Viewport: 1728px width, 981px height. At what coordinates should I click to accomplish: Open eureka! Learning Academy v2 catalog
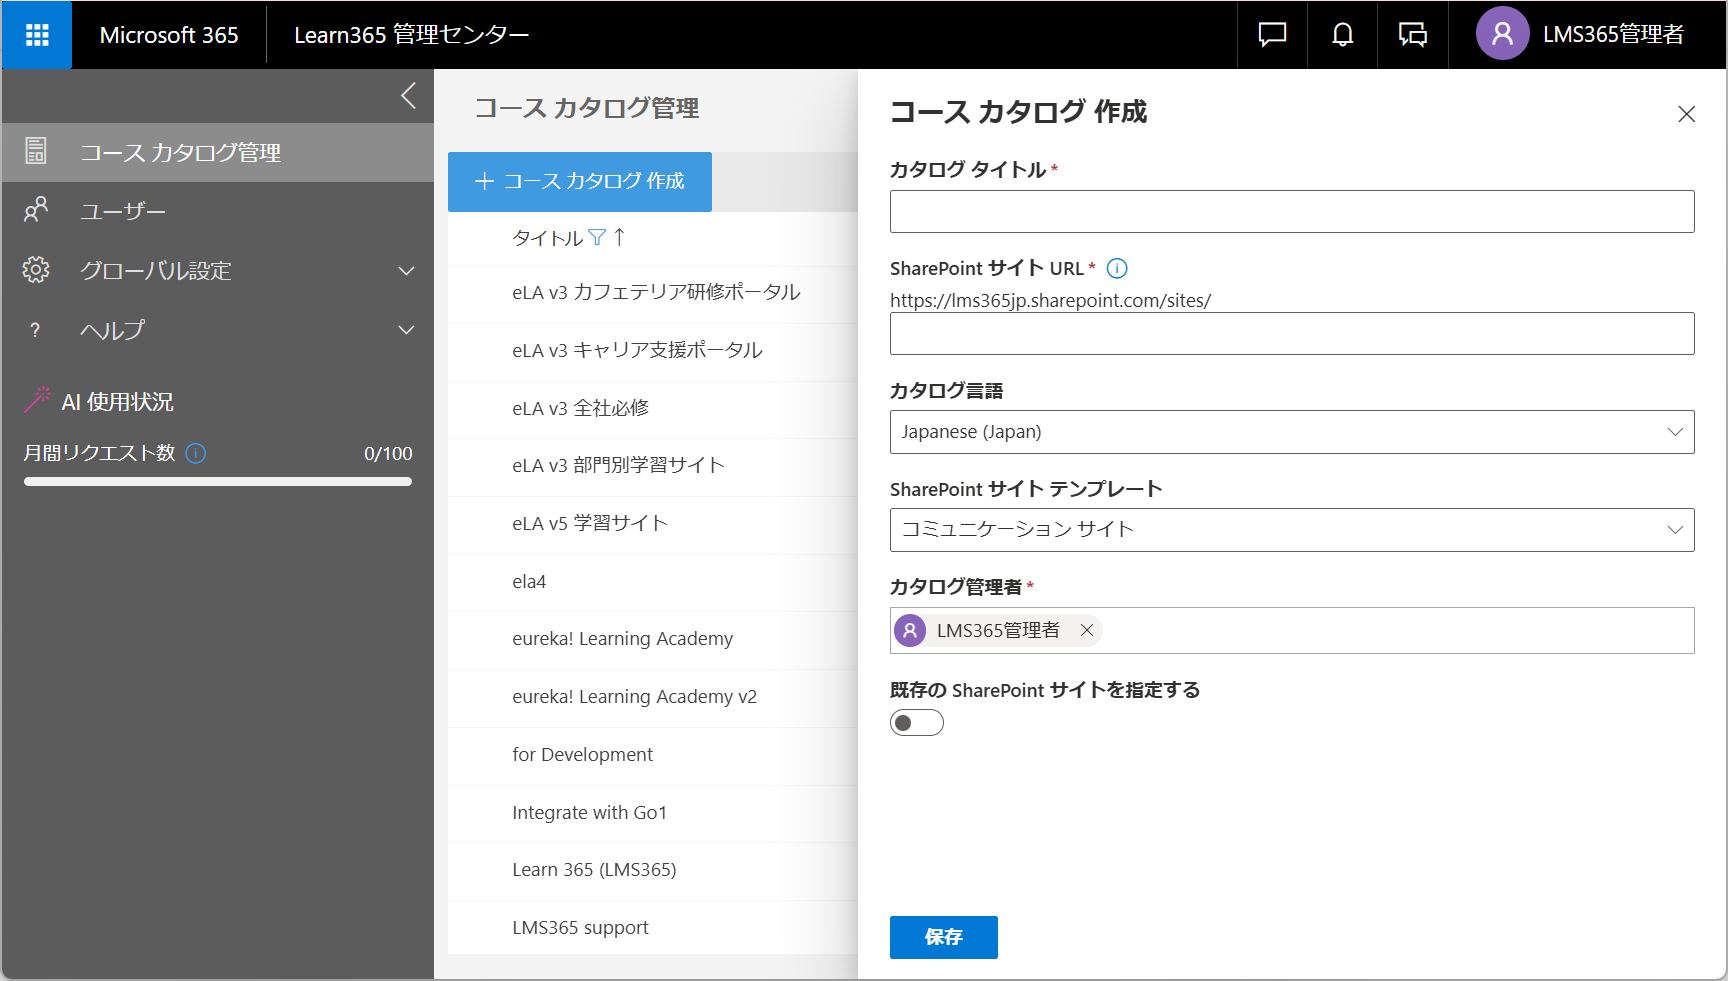pyautogui.click(x=634, y=697)
